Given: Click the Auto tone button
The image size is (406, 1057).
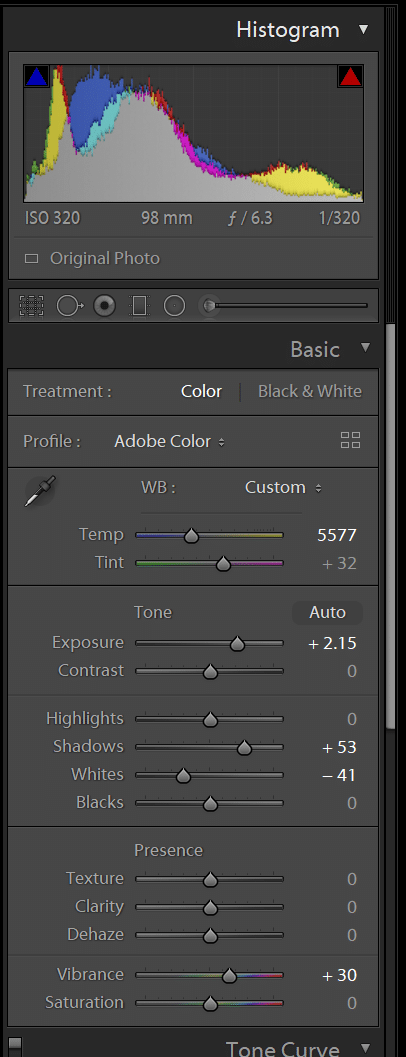Looking at the screenshot, I should pyautogui.click(x=327, y=613).
